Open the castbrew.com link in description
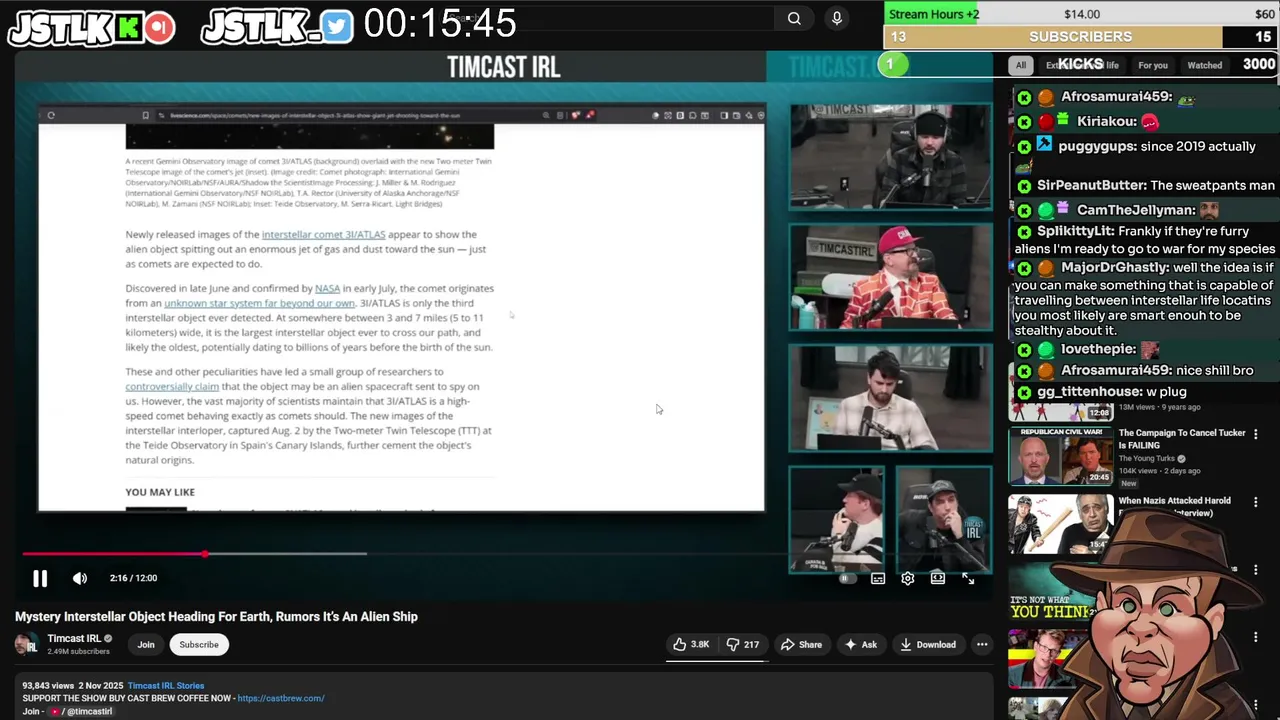Image resolution: width=1280 pixels, height=720 pixels. pyautogui.click(x=281, y=698)
